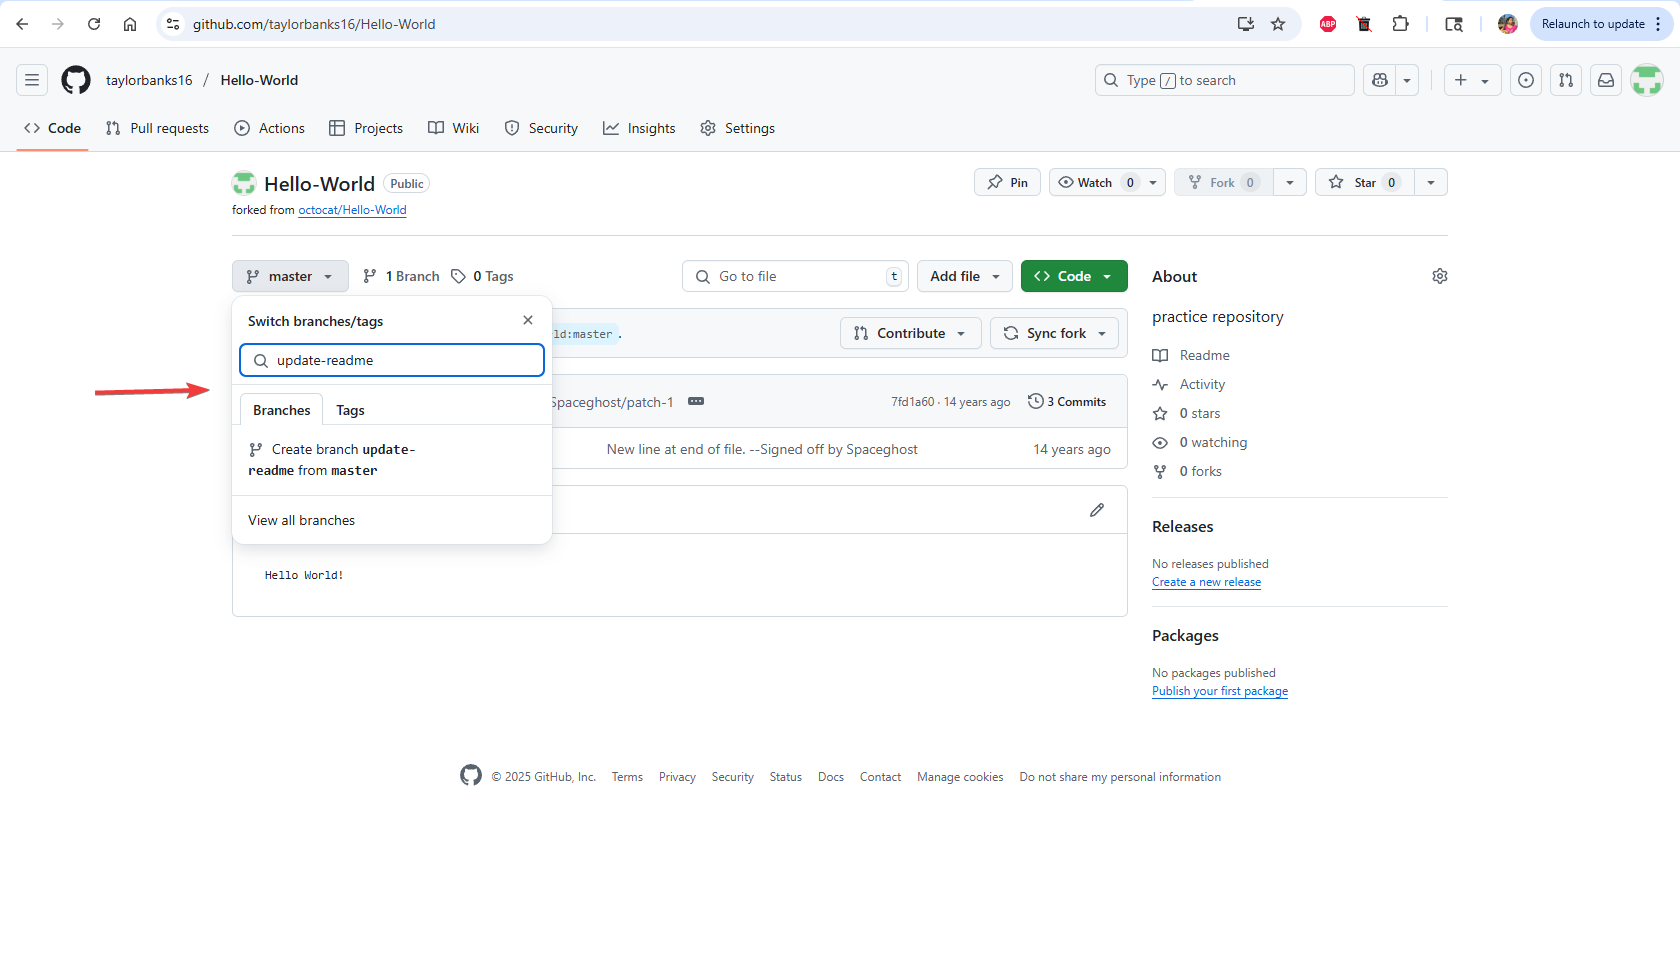This screenshot has width=1680, height=961.
Task: Open Readme link in About section
Action: [1191, 355]
